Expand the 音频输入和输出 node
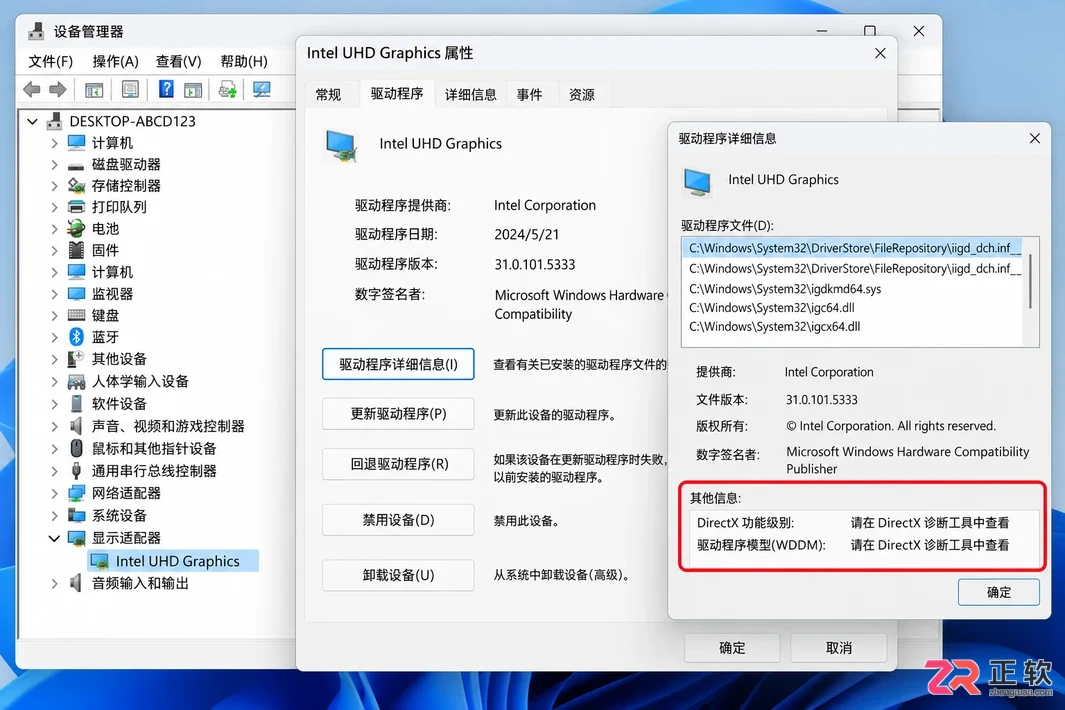The height and width of the screenshot is (710, 1065). [54, 583]
